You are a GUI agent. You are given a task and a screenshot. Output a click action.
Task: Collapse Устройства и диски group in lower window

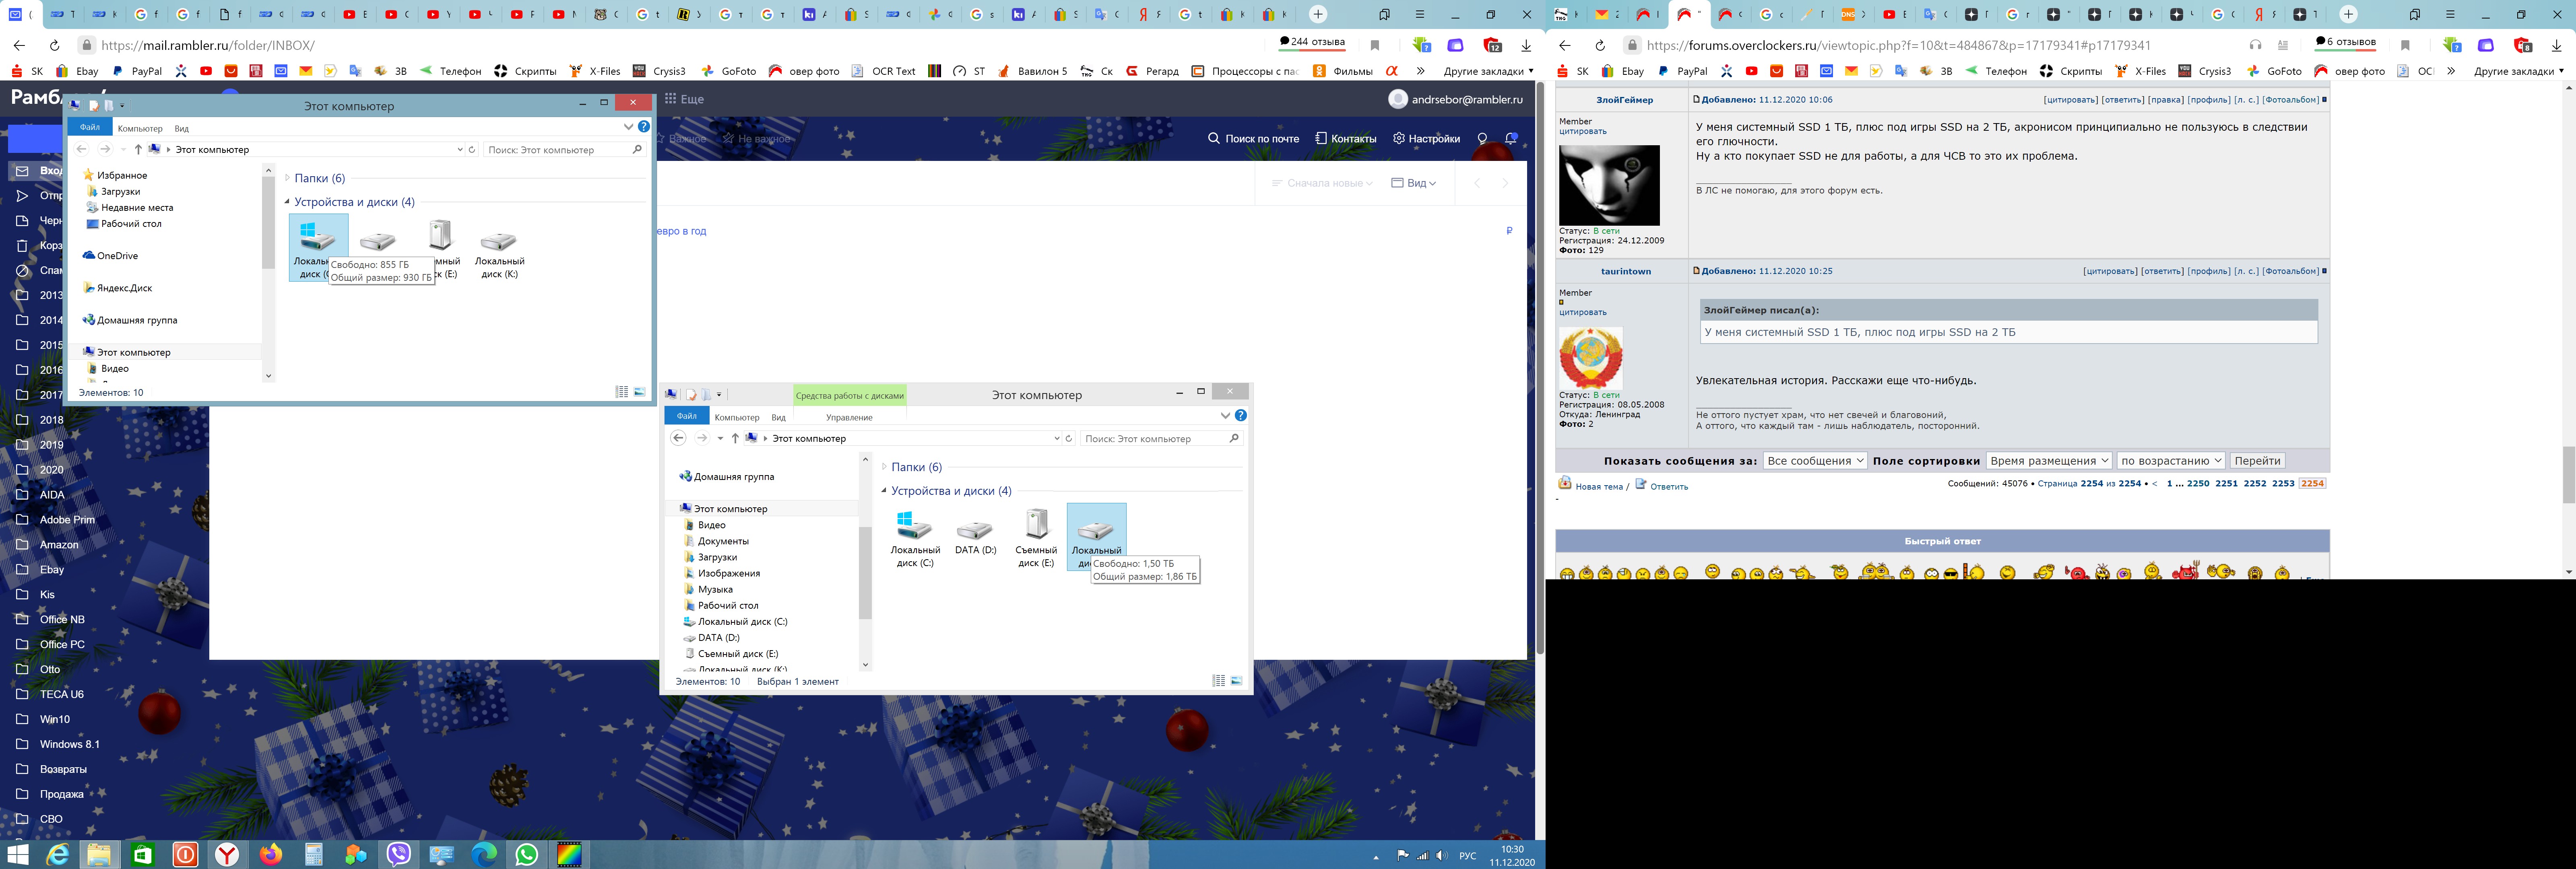[x=884, y=491]
